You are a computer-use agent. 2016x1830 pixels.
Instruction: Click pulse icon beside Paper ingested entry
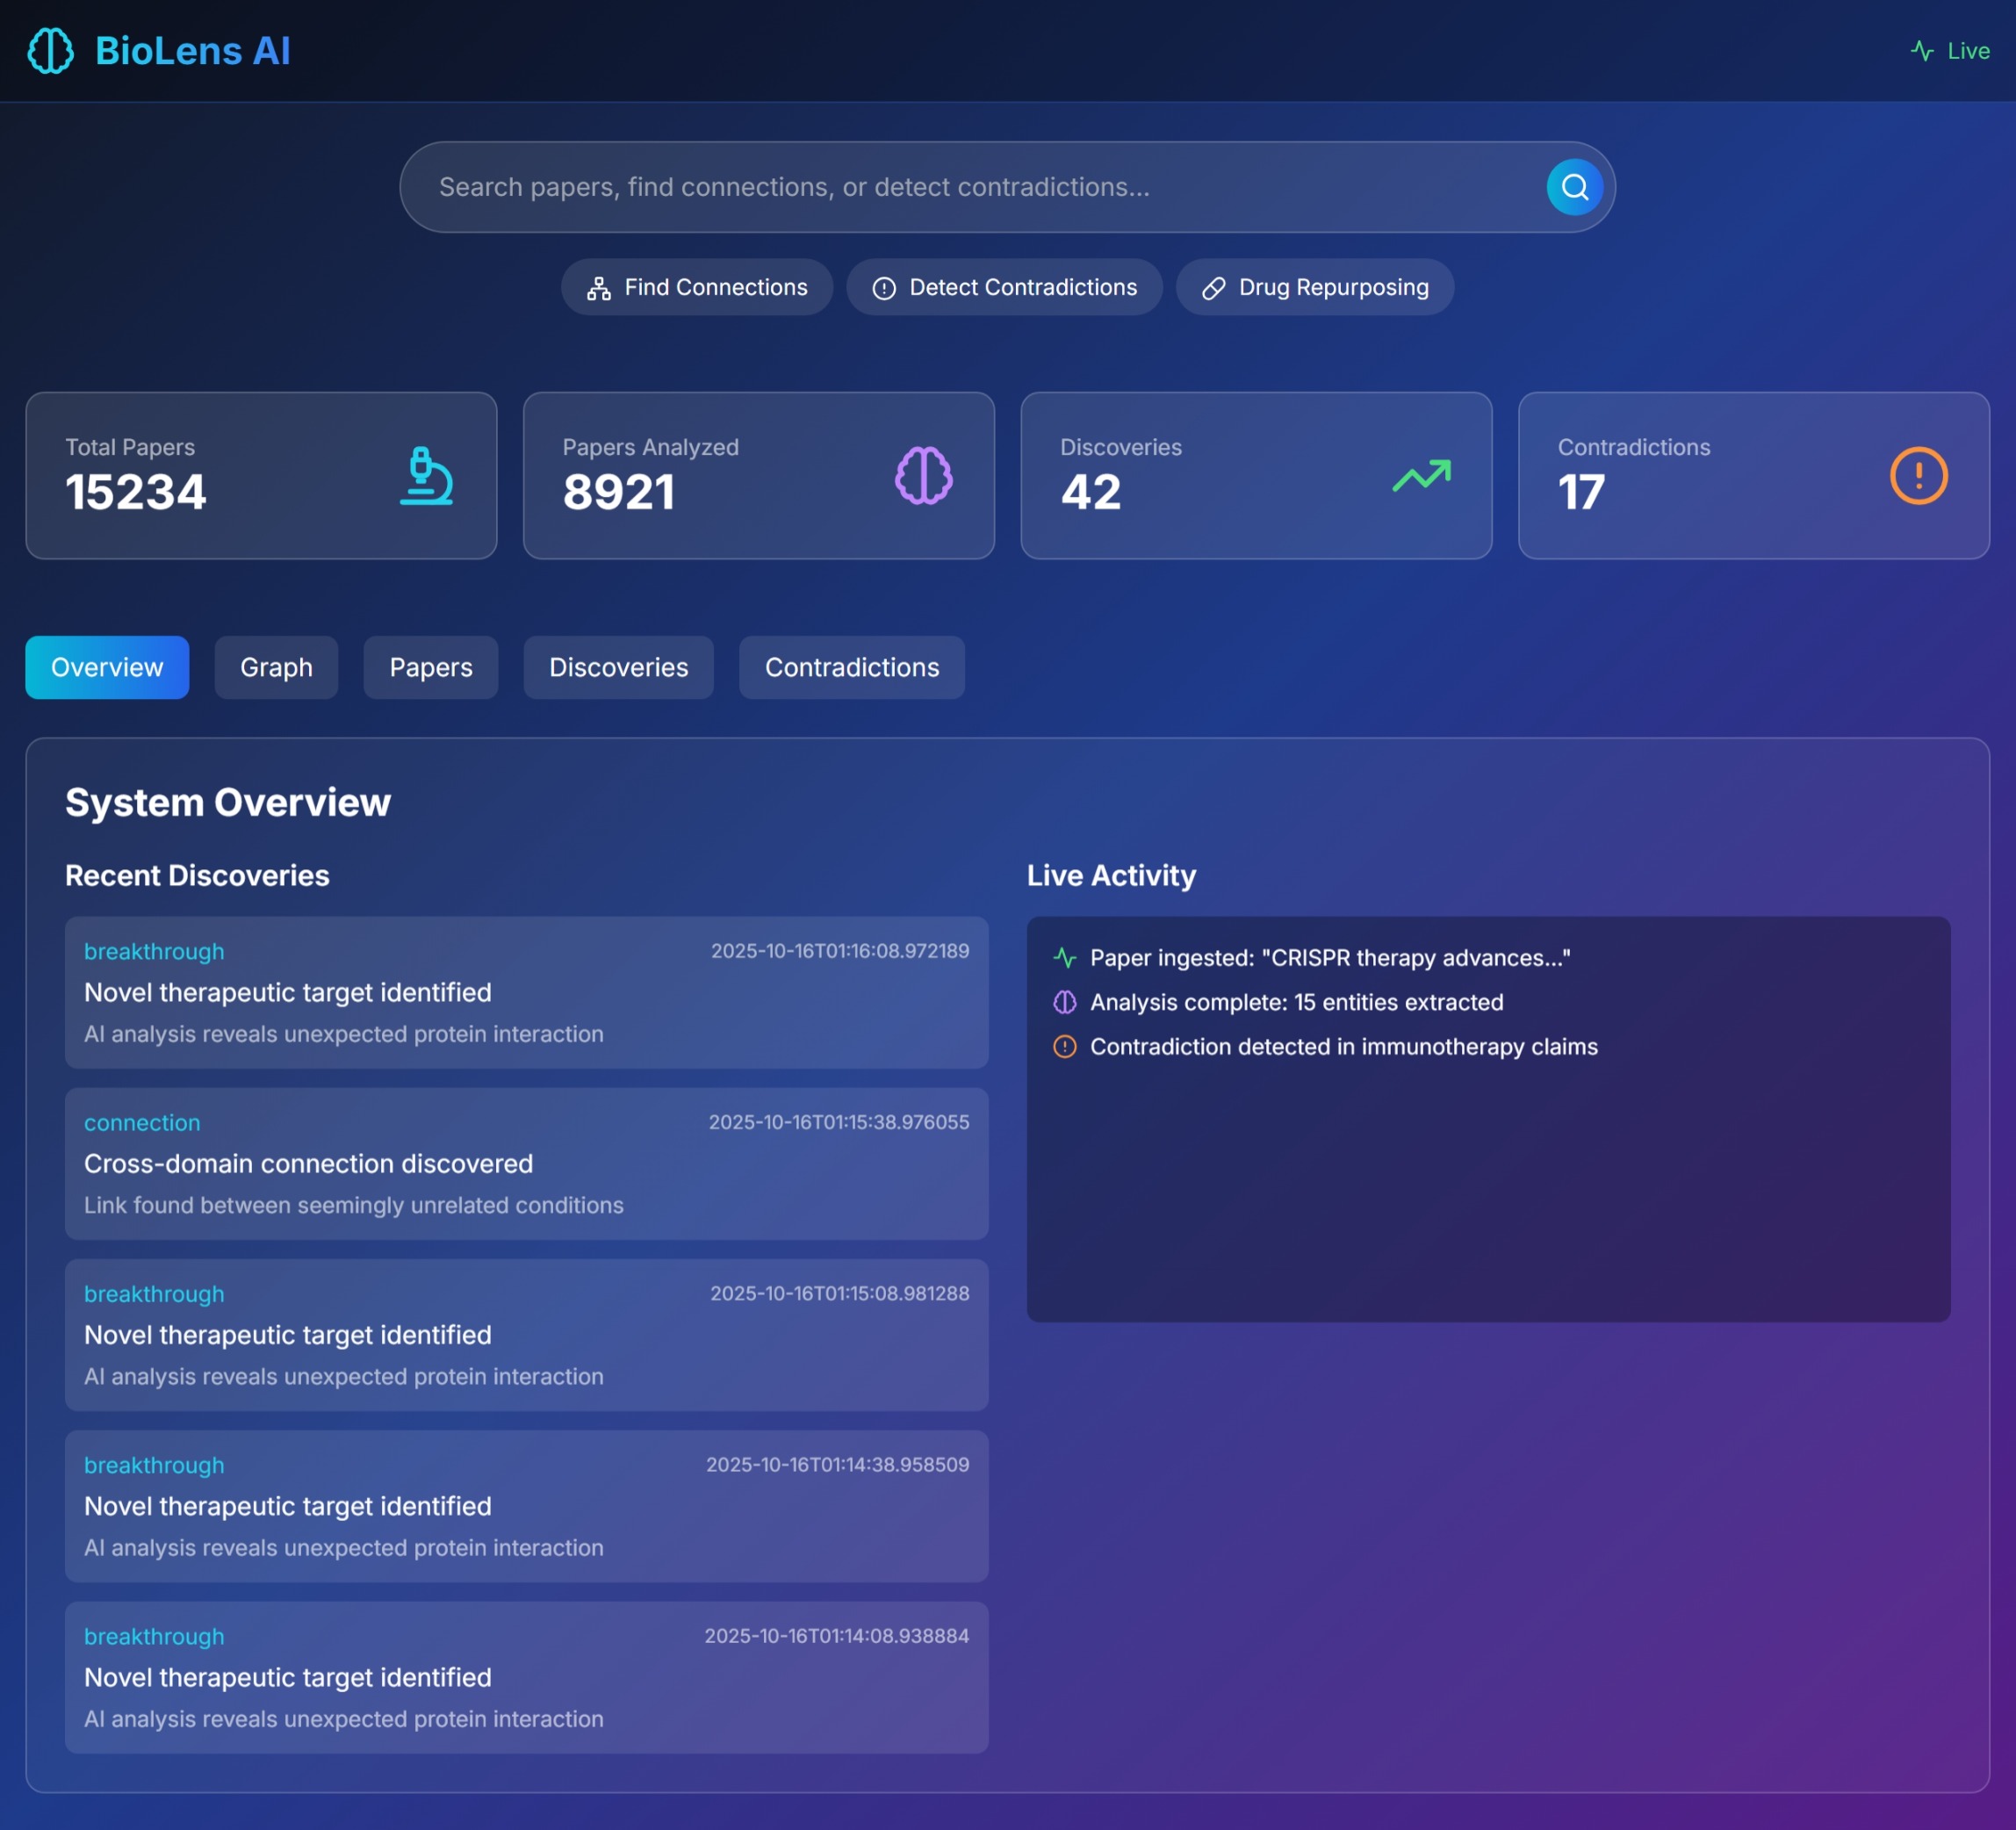tap(1065, 958)
